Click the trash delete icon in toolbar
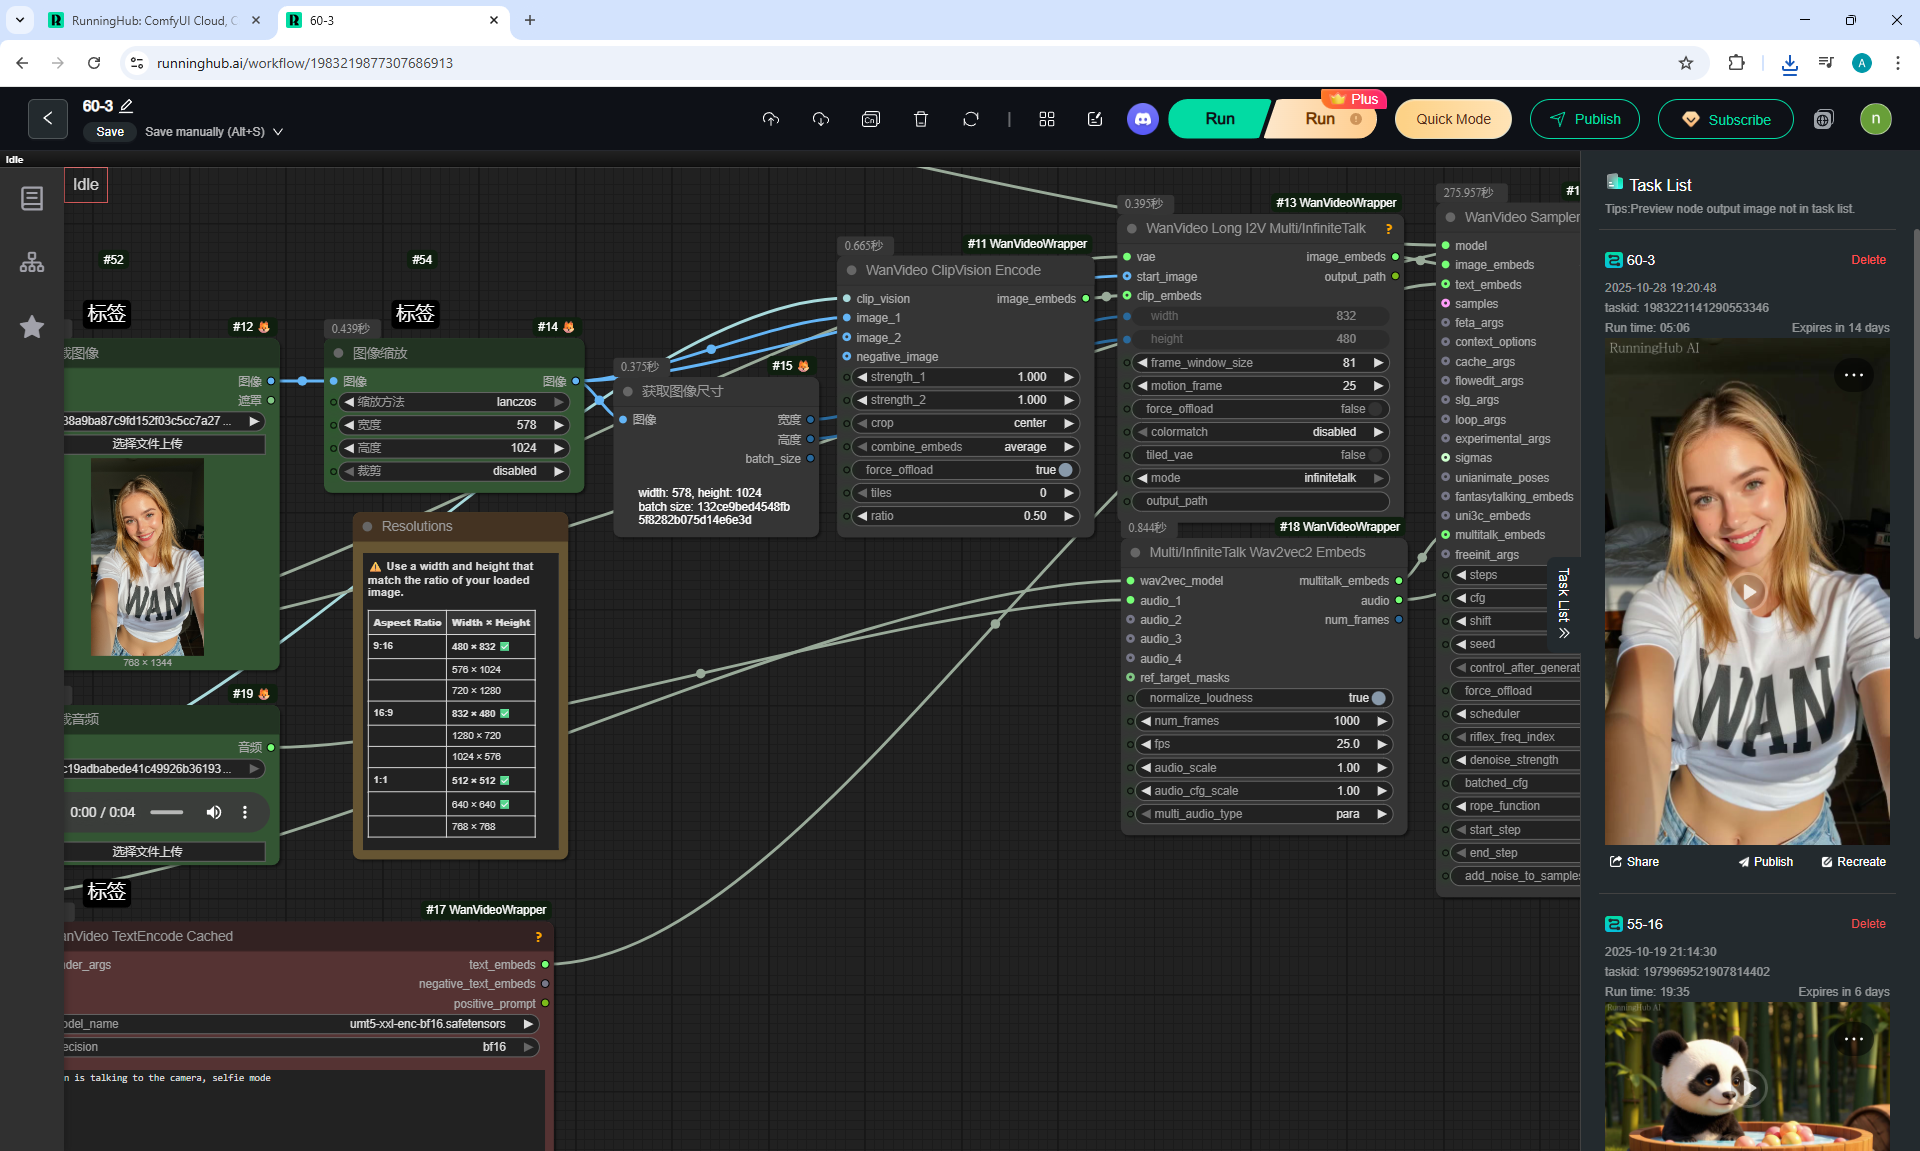The width and height of the screenshot is (1920, 1151). click(921, 119)
